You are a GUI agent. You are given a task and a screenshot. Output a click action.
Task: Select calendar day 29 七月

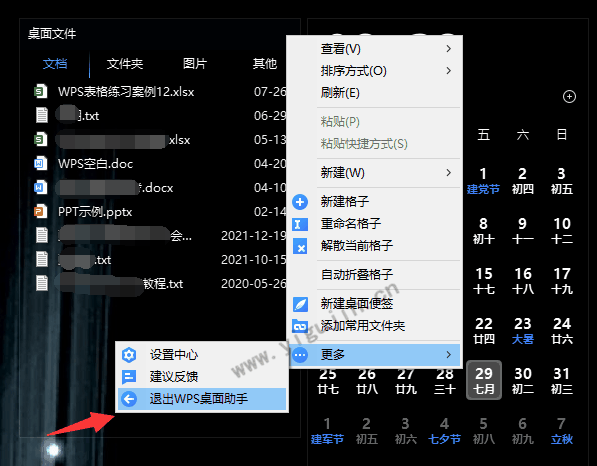point(484,380)
